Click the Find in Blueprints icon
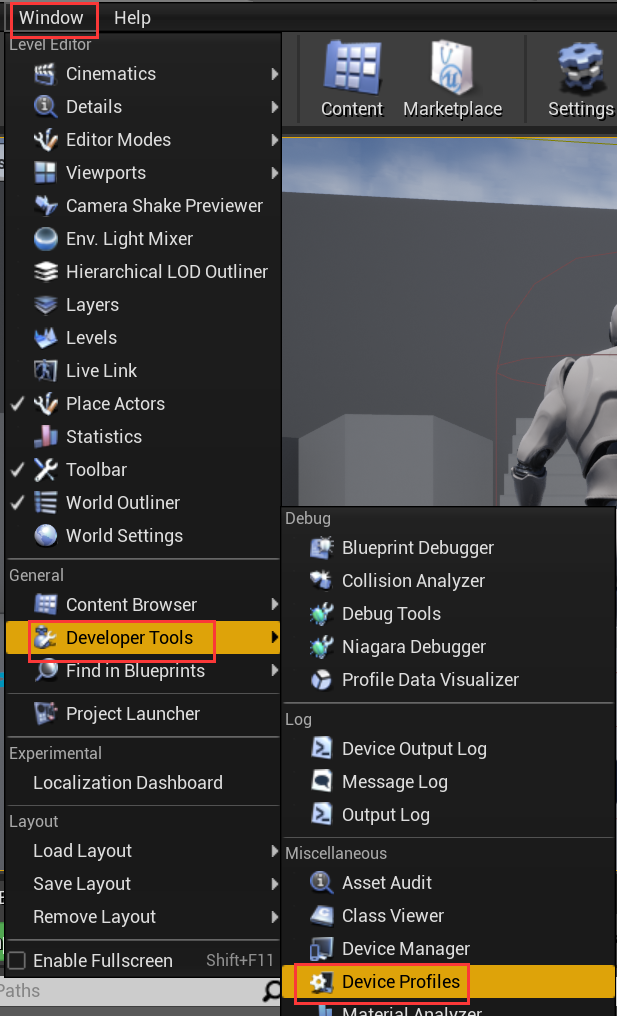Screen dimensions: 617x1016 click(45, 671)
